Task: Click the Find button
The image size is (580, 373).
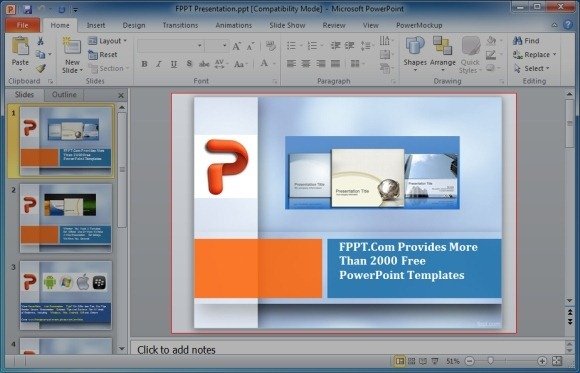Action: [526, 41]
